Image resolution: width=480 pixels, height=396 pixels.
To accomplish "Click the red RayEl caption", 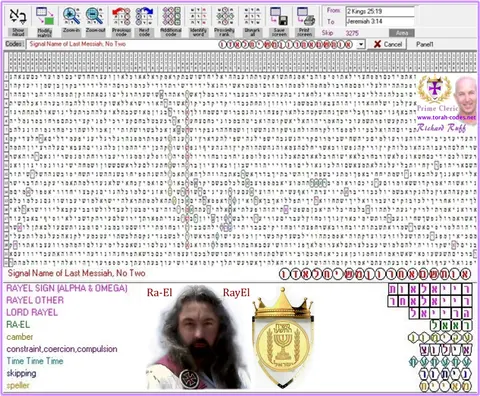I will (x=236, y=293).
